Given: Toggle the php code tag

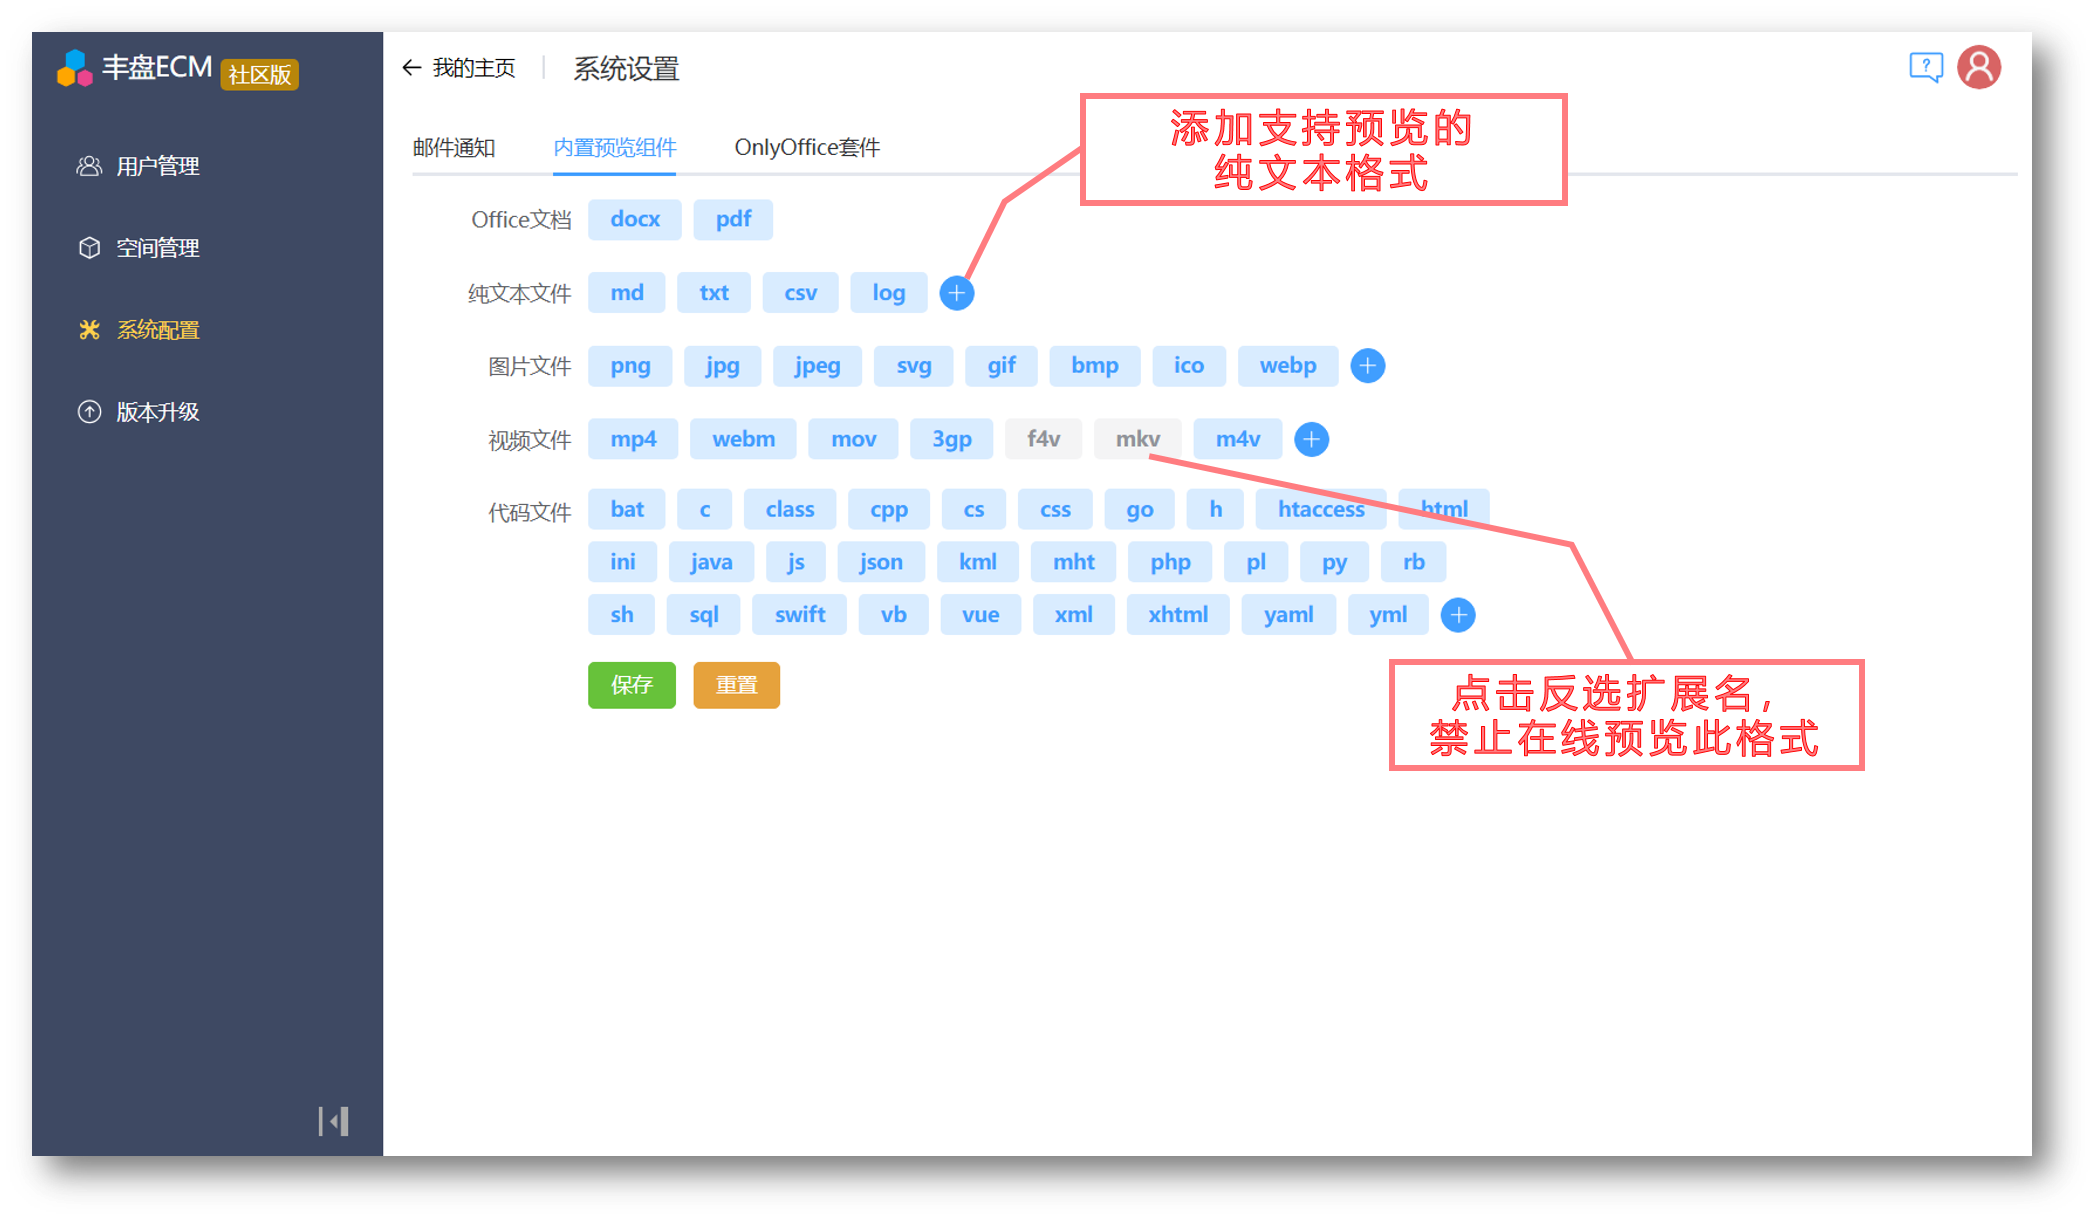Looking at the screenshot, I should pyautogui.click(x=1170, y=562).
